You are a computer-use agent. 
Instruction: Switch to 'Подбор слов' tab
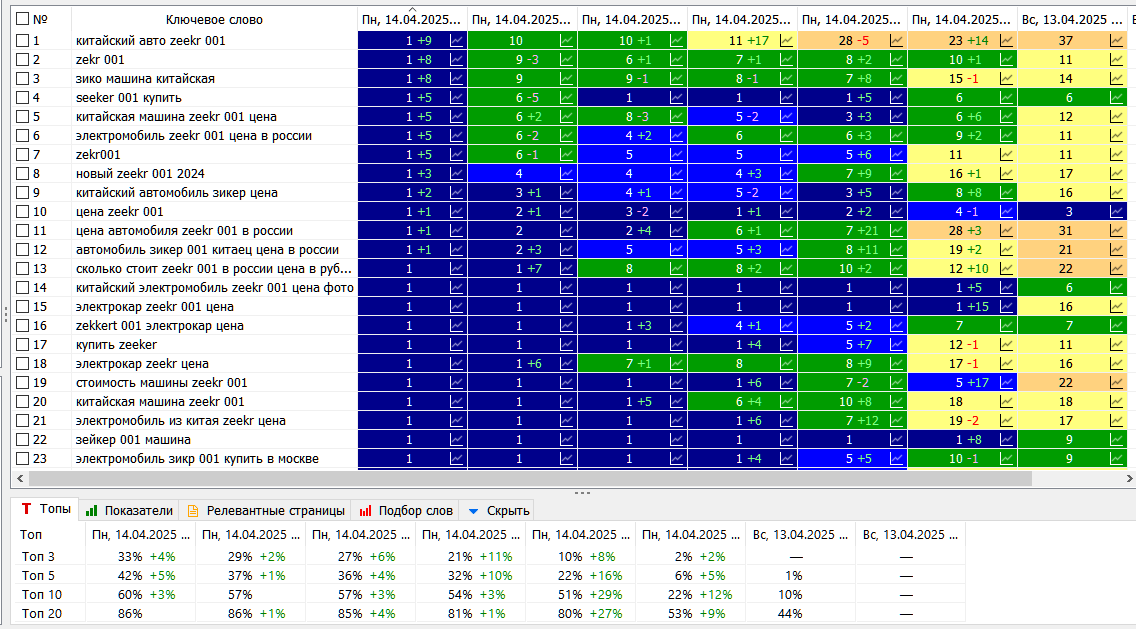pyautogui.click(x=407, y=511)
